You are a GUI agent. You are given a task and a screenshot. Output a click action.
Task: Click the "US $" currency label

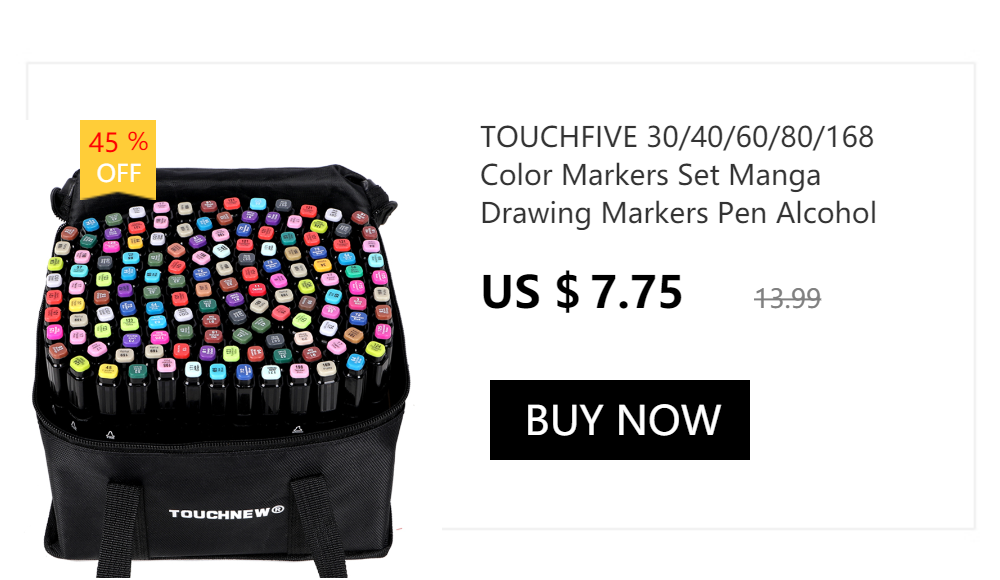[530, 293]
